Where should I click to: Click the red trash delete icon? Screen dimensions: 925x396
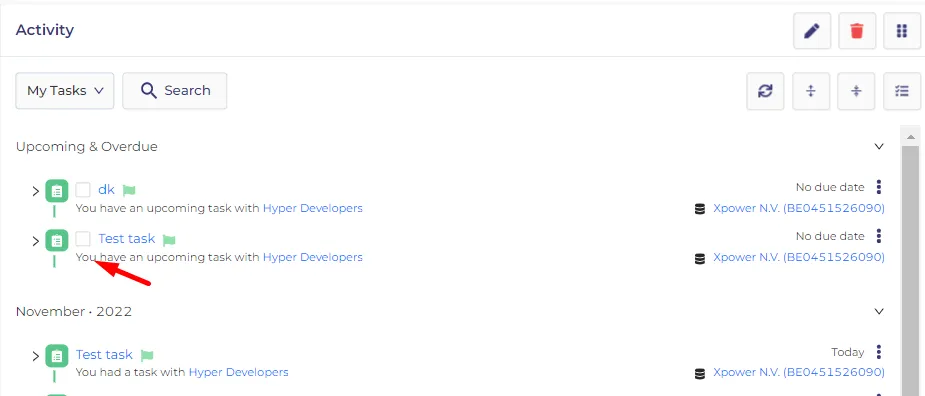point(857,31)
